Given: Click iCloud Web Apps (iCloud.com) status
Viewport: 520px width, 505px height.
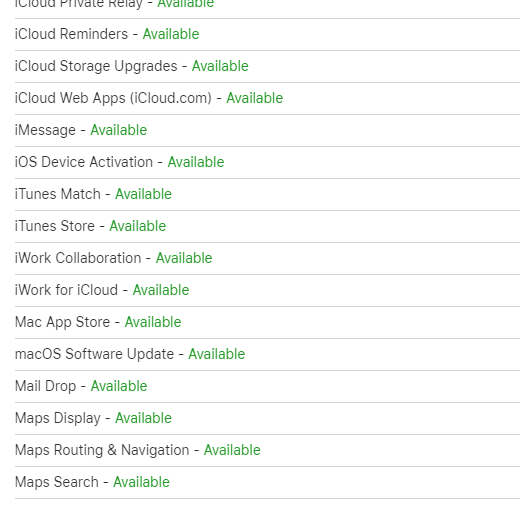Looking at the screenshot, I should tap(267, 98).
